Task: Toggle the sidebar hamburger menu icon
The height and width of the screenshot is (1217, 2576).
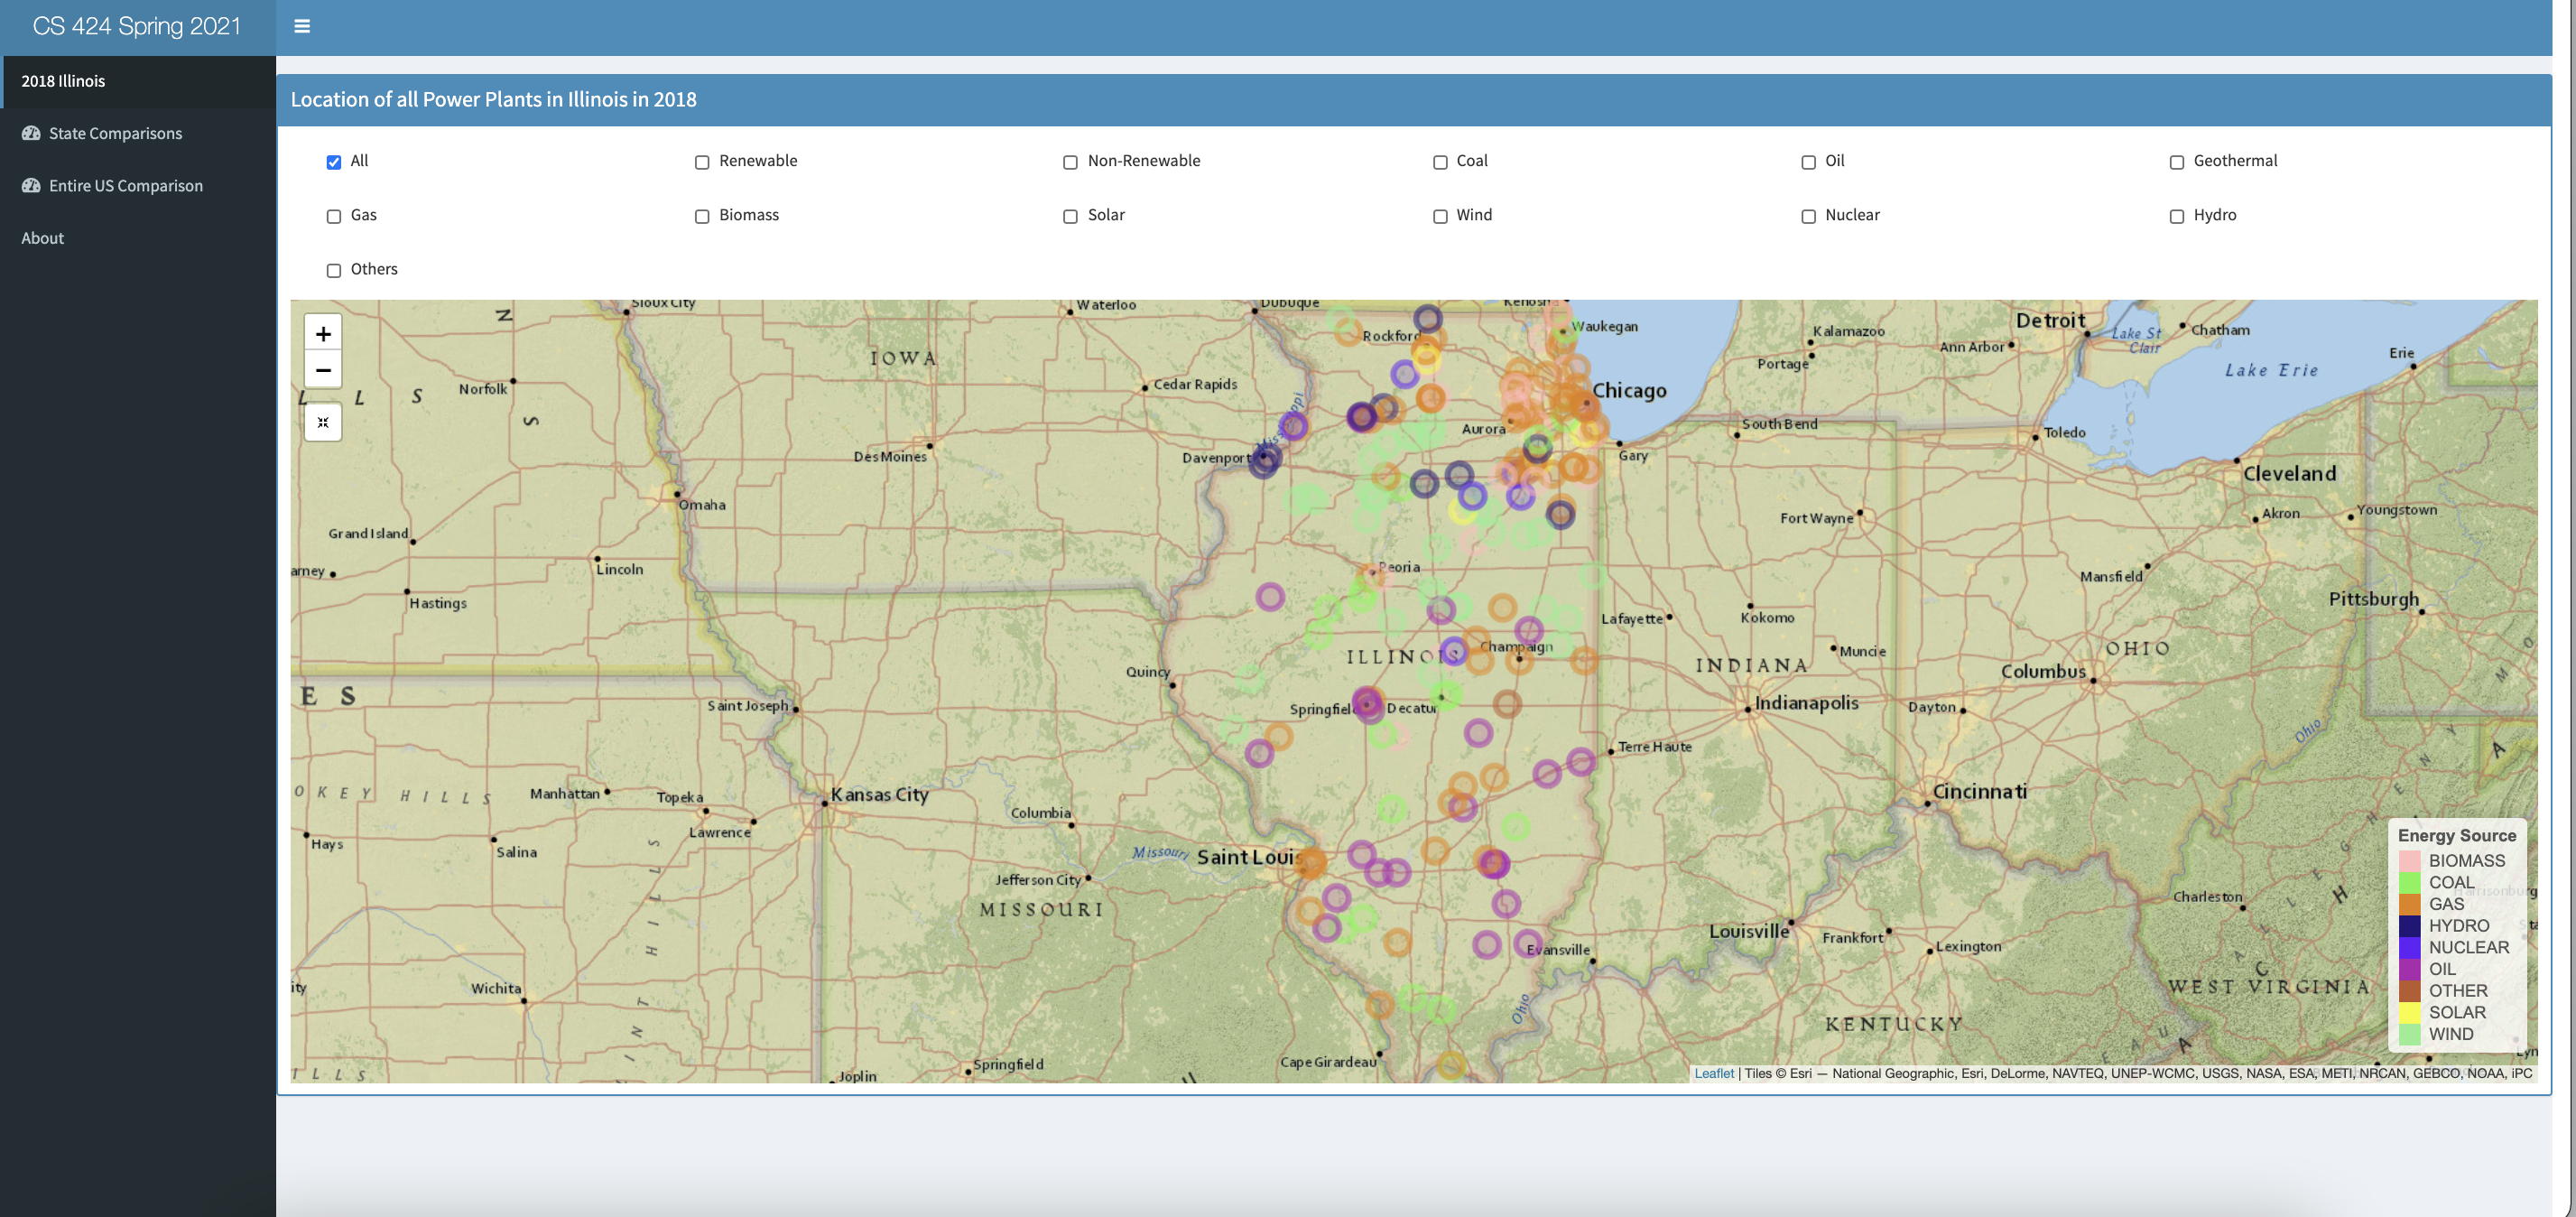Action: click(x=302, y=26)
